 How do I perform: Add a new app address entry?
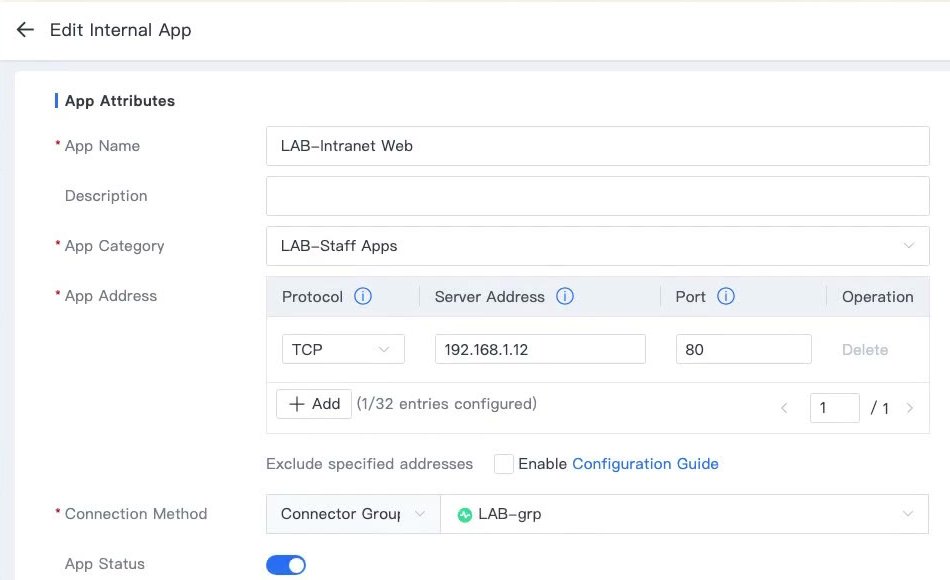coord(314,404)
